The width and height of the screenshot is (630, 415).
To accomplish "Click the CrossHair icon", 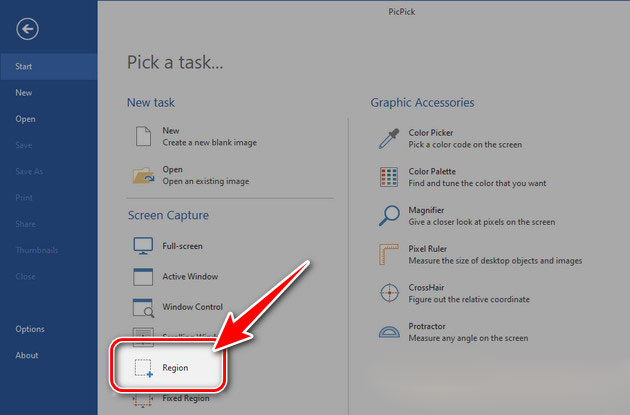I will click(389, 293).
